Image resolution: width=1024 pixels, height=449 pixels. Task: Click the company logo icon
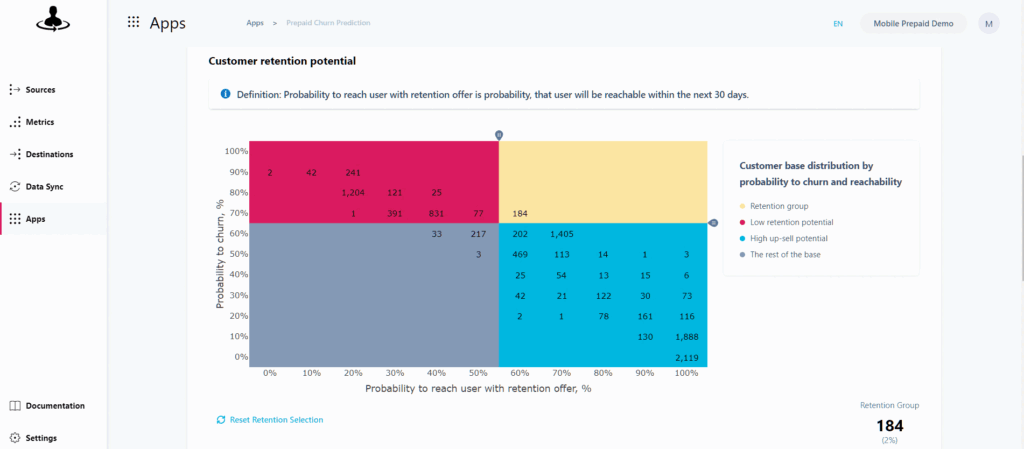click(52, 22)
